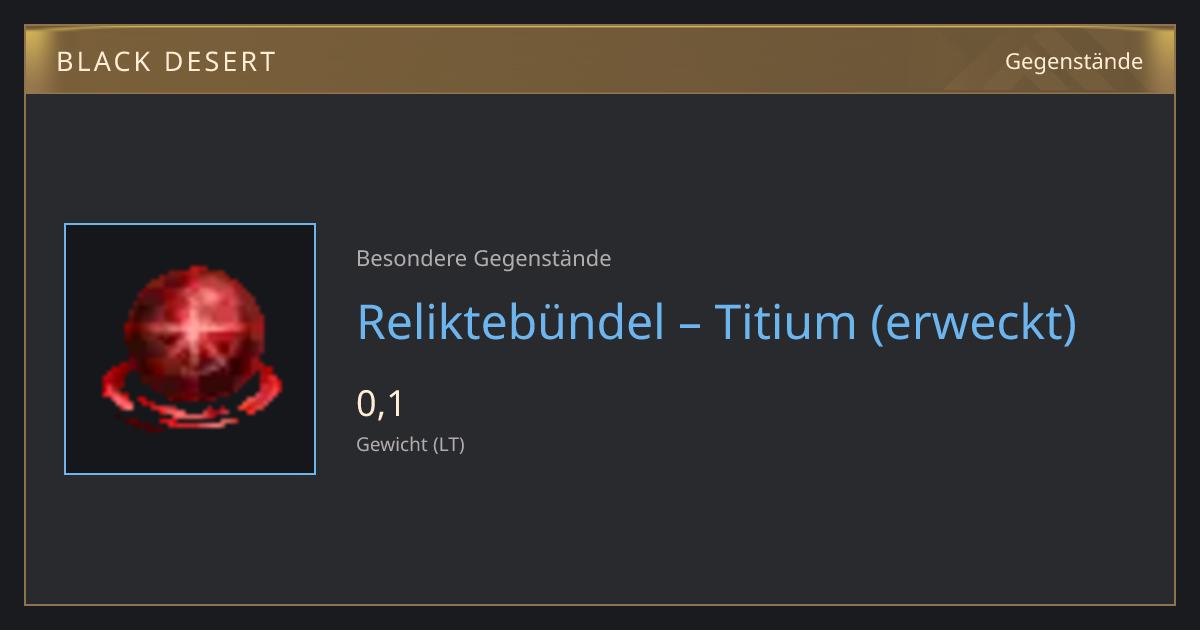Open the BLACK DESERT header title
The height and width of the screenshot is (630, 1200).
pos(166,62)
